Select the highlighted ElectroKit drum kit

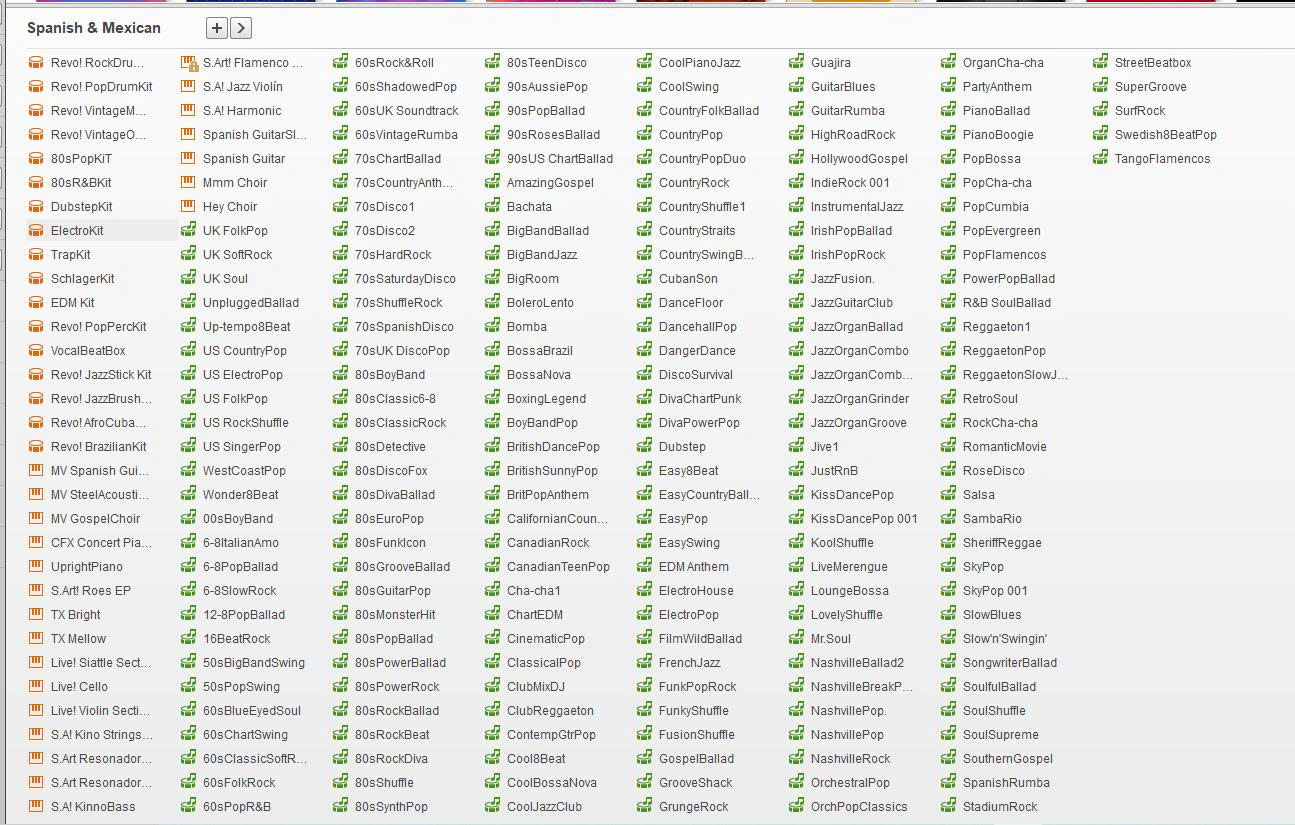click(77, 231)
